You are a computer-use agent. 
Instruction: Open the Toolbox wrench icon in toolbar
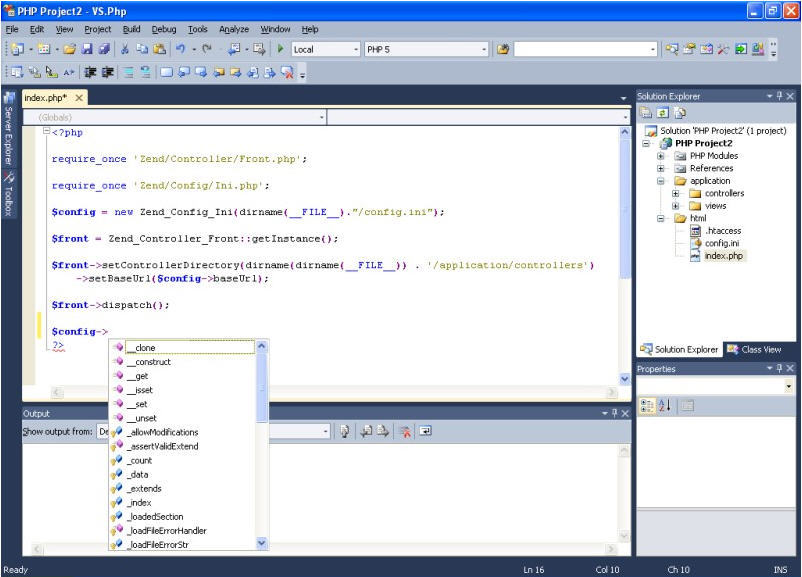(x=723, y=49)
